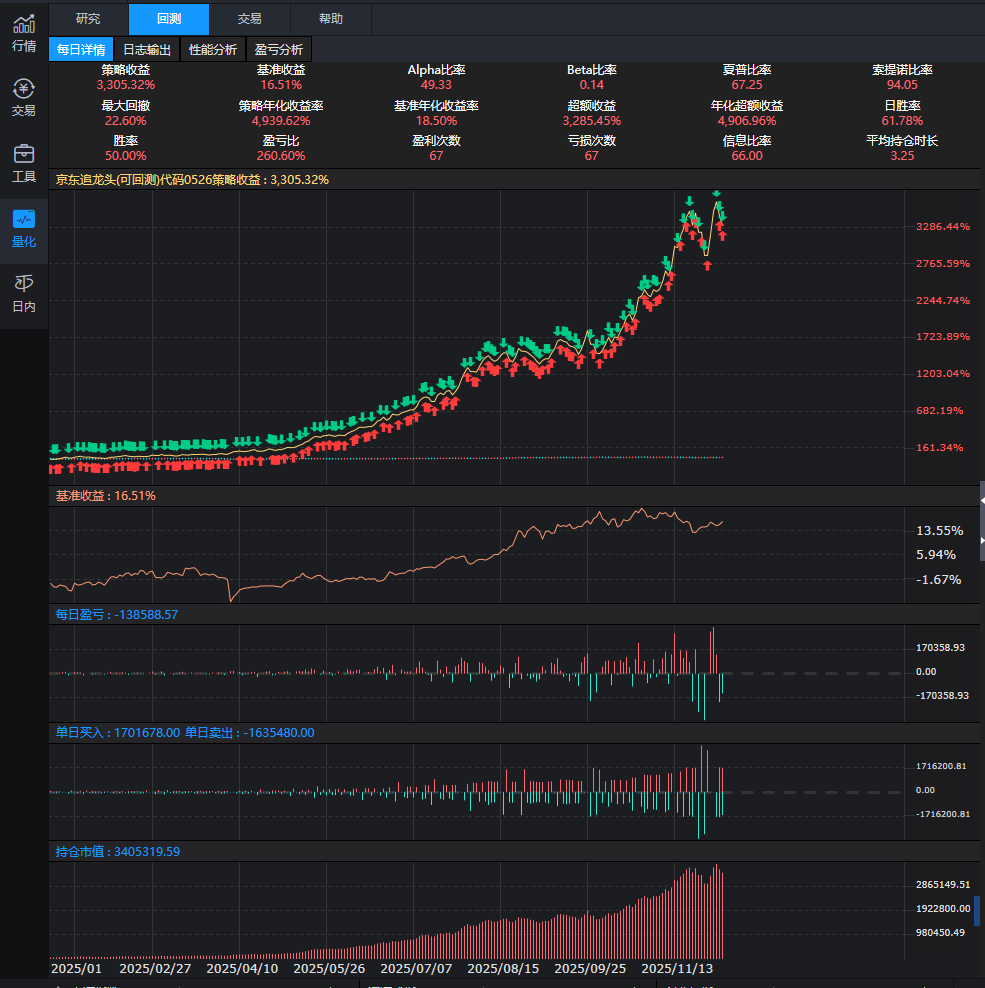Click the blue scrollbar thumb at right edge

click(977, 910)
